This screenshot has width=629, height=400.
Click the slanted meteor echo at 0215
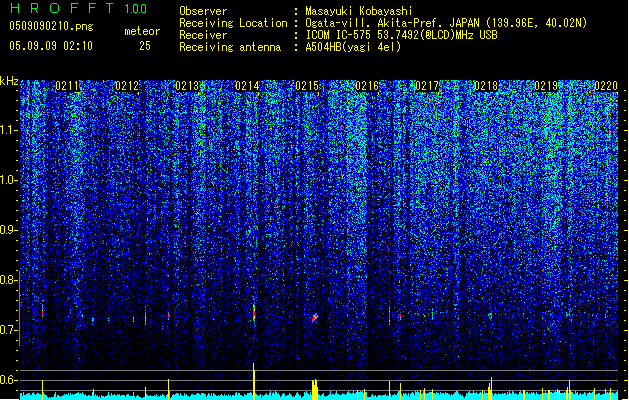[315, 317]
